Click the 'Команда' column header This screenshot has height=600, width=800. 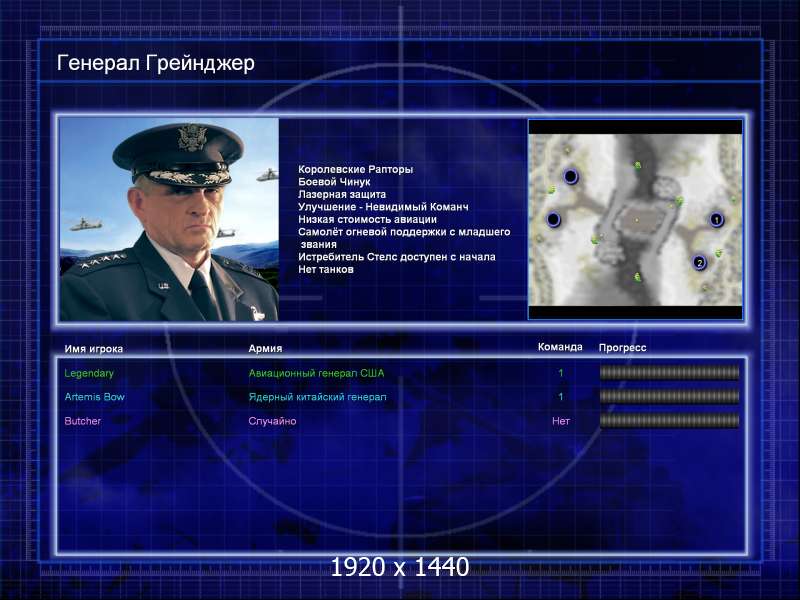[560, 347]
